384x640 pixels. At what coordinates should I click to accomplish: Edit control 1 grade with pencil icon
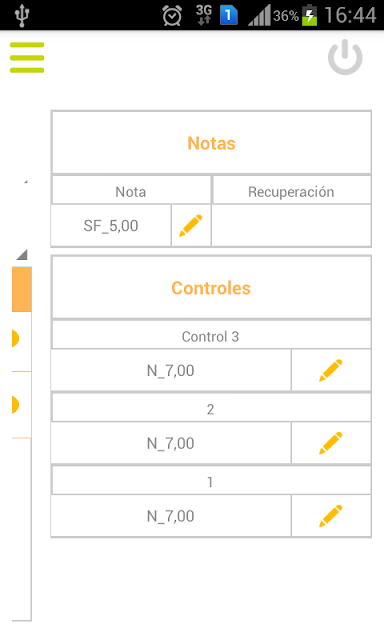point(331,516)
